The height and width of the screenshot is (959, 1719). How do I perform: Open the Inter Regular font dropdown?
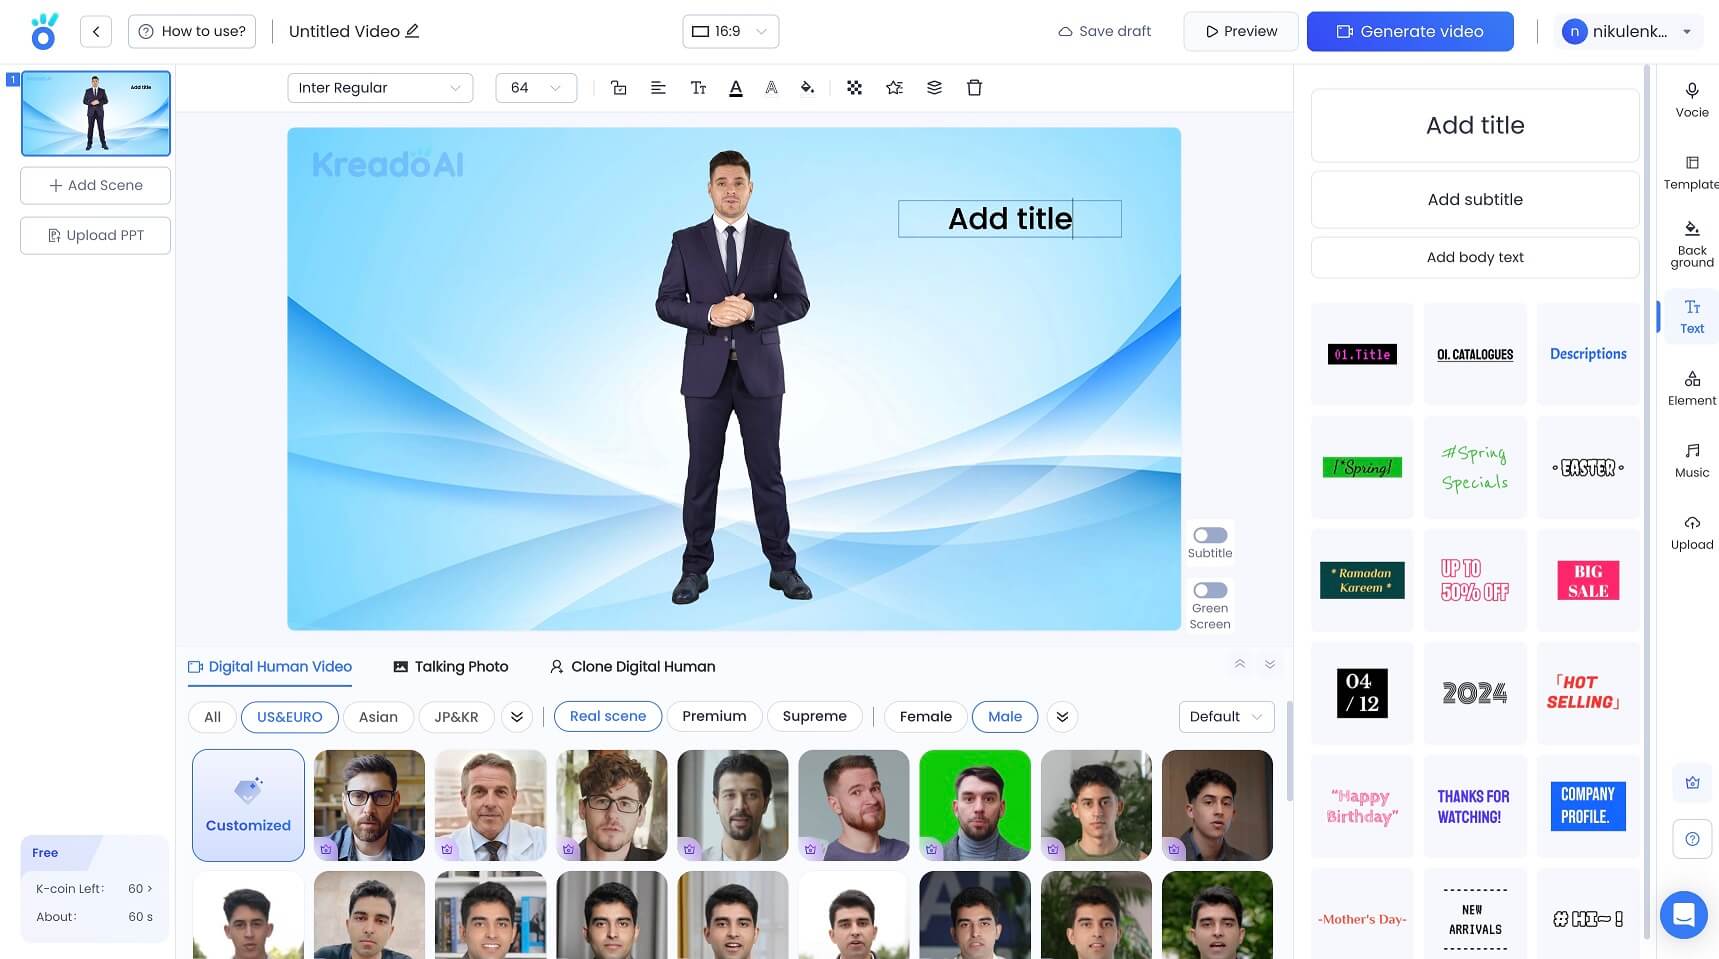click(x=380, y=88)
